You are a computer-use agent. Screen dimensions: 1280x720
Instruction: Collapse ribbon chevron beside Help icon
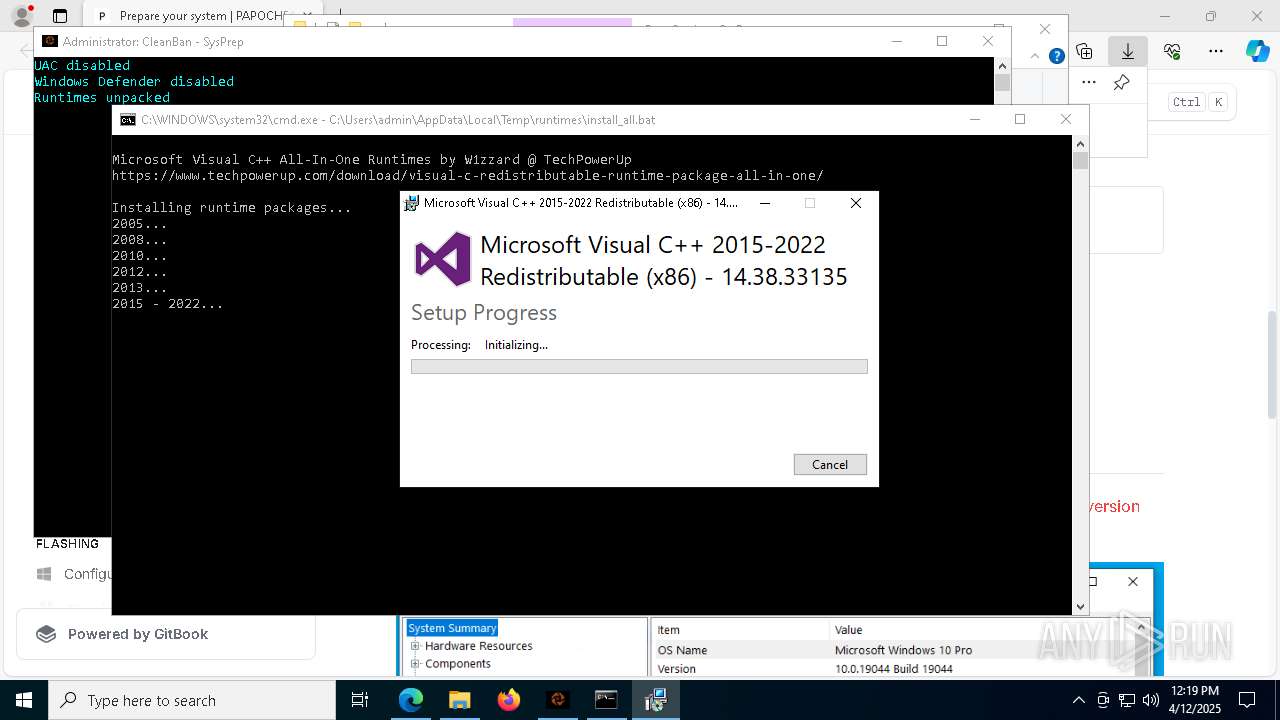click(x=1034, y=56)
